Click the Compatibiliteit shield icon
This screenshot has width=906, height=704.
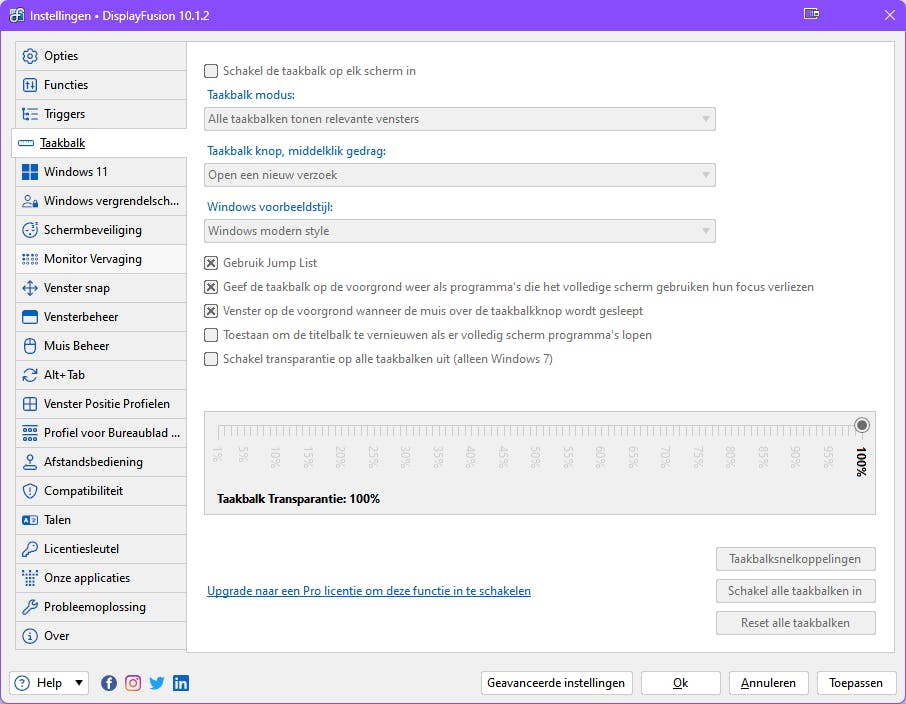point(29,491)
